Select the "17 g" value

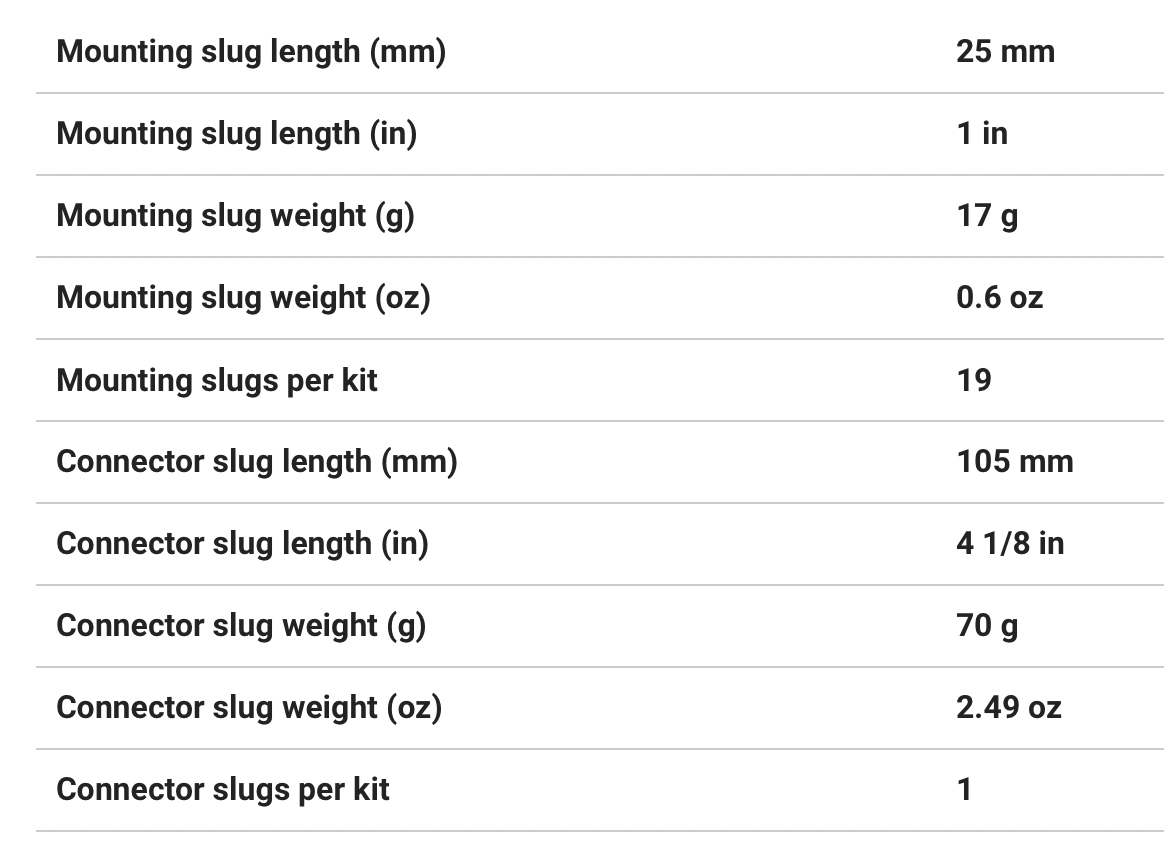(987, 215)
